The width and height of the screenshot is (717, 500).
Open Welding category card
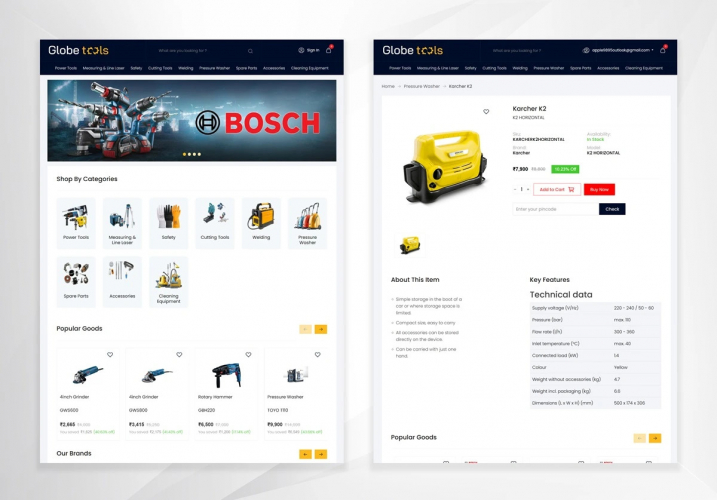click(261, 223)
